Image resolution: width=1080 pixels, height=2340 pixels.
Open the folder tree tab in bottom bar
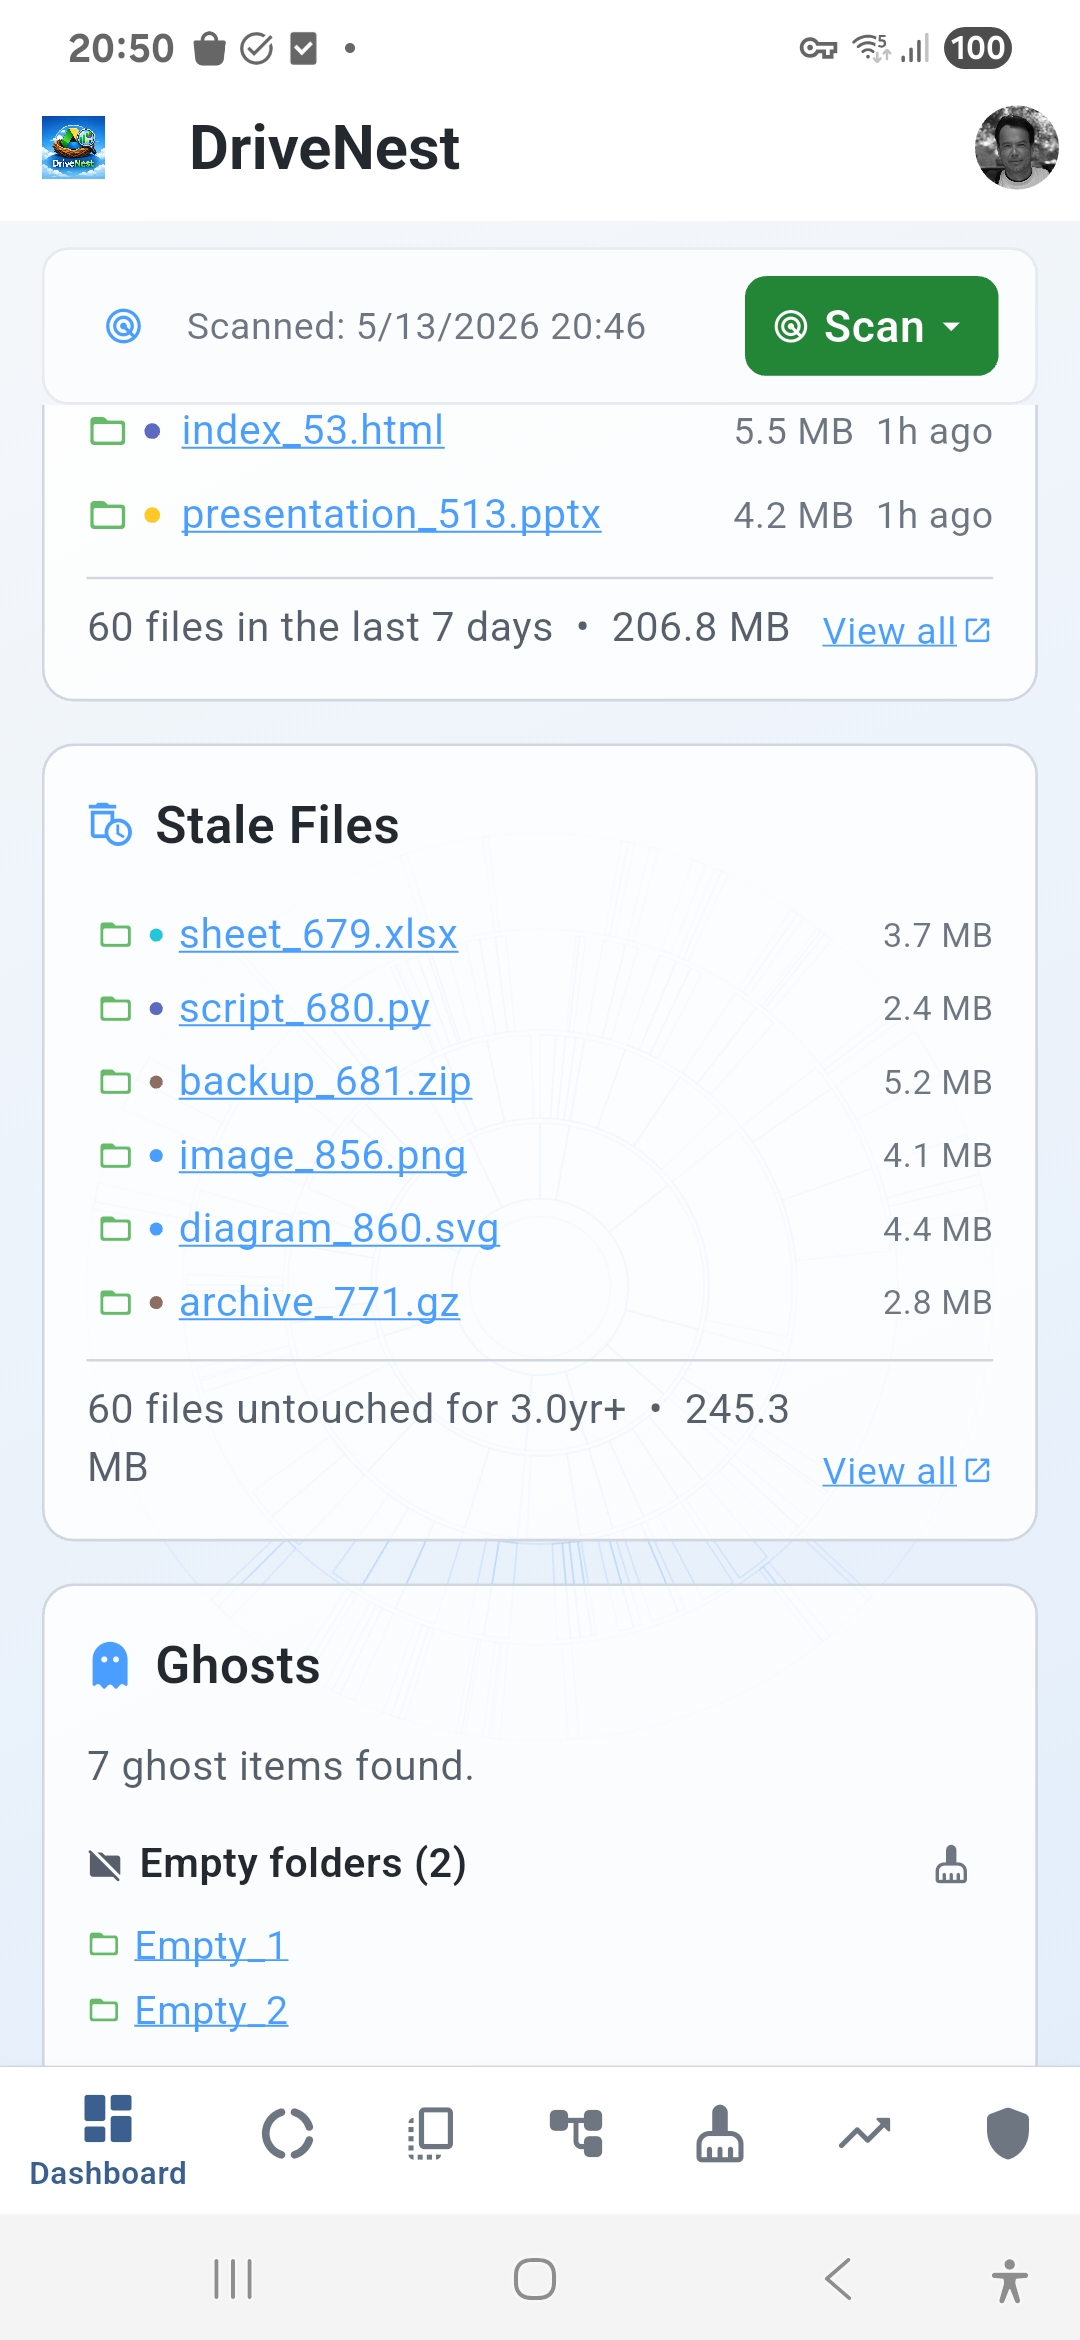click(576, 2134)
